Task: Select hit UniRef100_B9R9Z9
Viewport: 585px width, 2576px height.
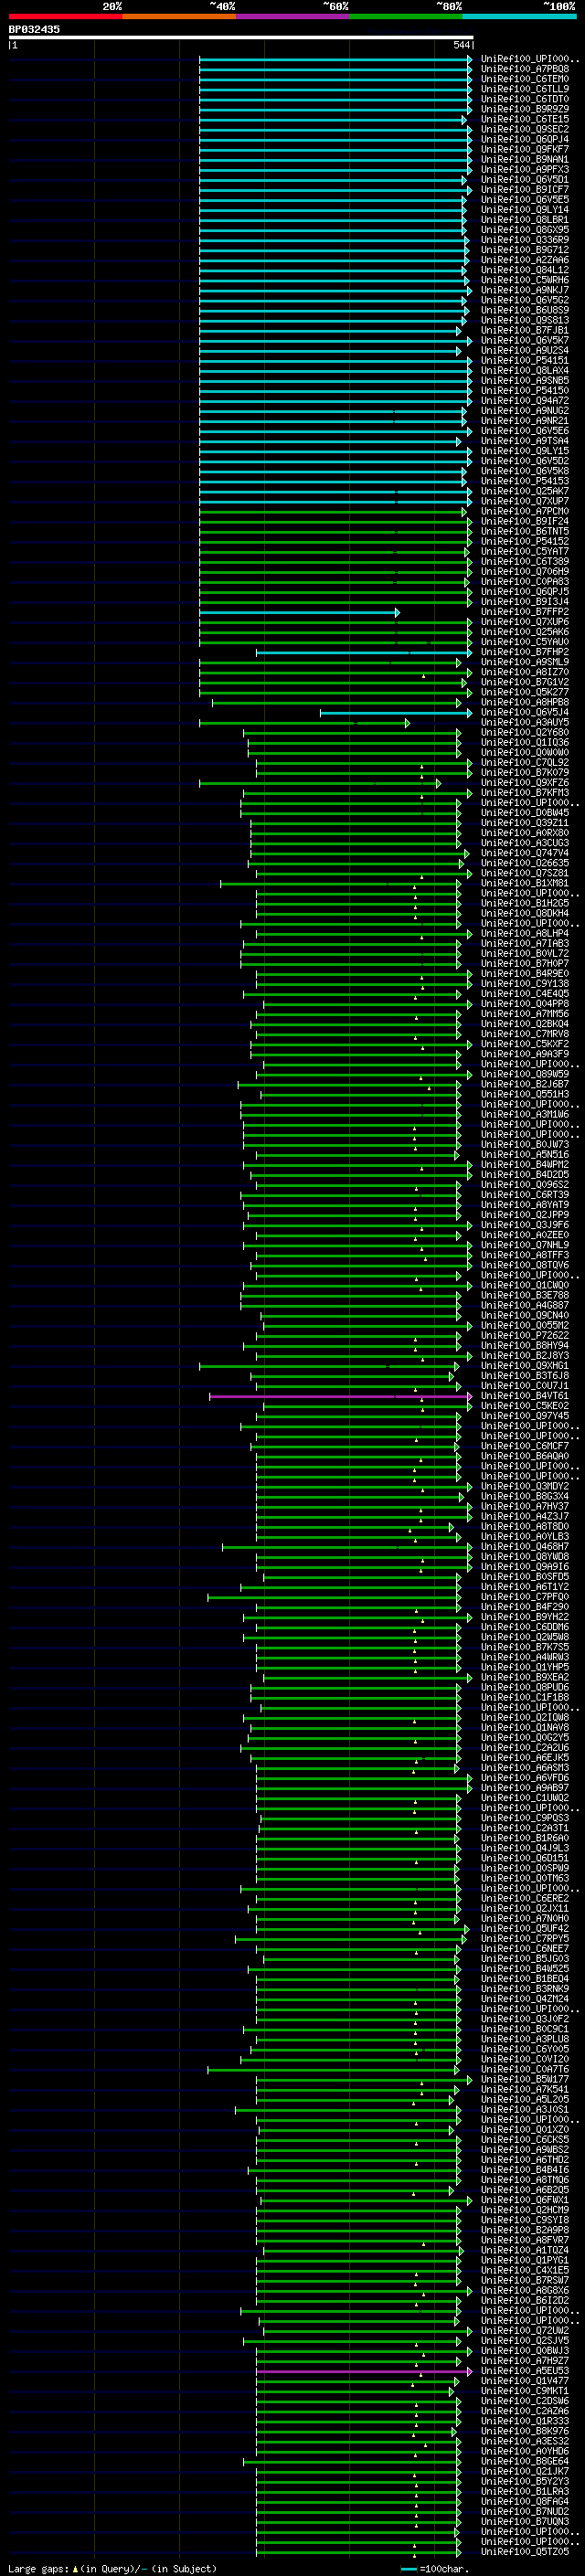Action: [524, 109]
